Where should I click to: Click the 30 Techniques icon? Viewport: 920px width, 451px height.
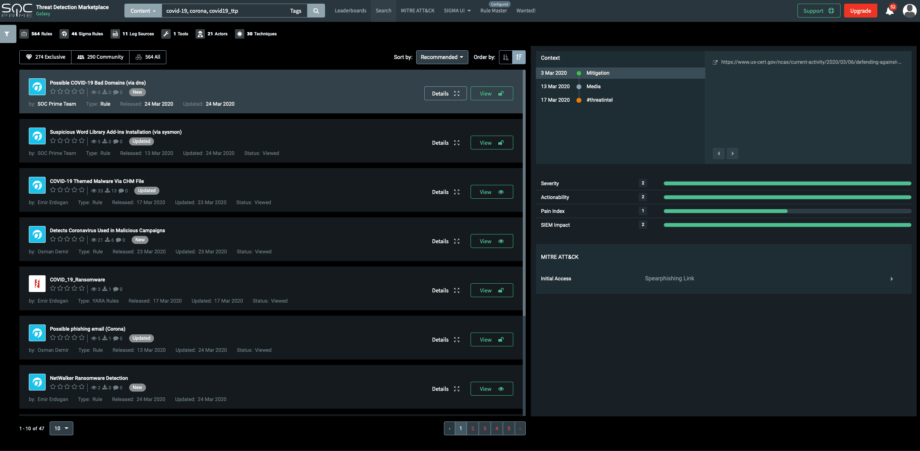pyautogui.click(x=239, y=33)
